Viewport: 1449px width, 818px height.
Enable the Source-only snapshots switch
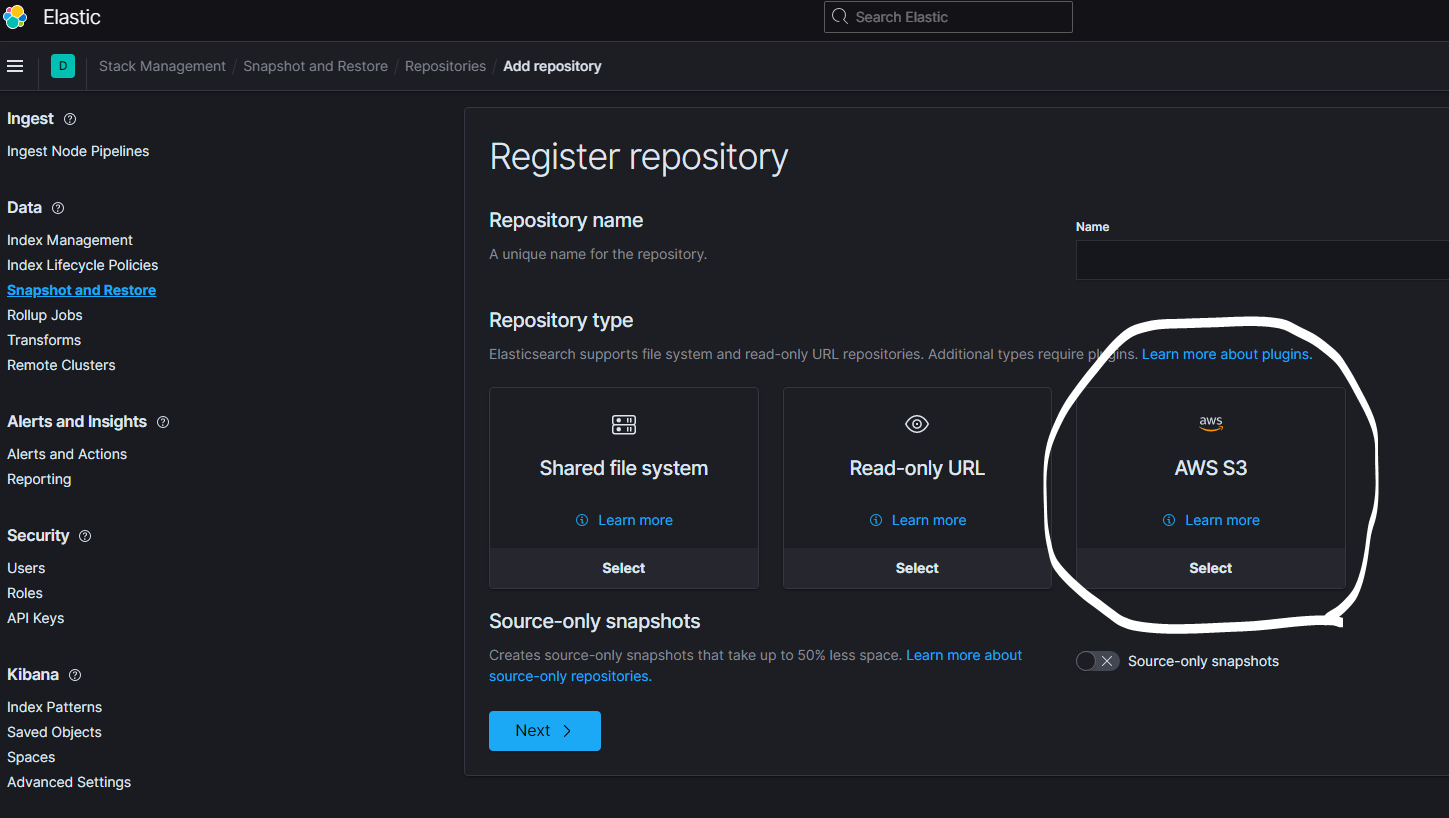[1097, 661]
